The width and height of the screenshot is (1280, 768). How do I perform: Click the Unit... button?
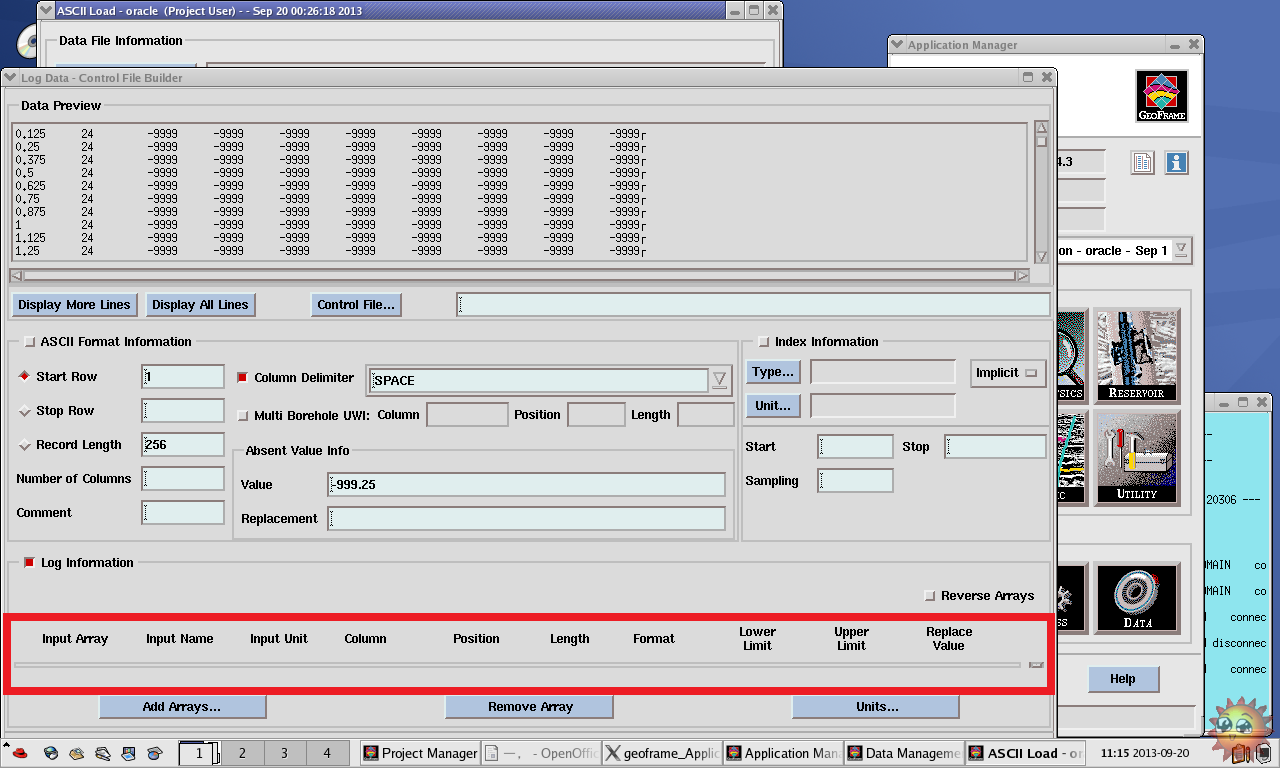pos(773,406)
